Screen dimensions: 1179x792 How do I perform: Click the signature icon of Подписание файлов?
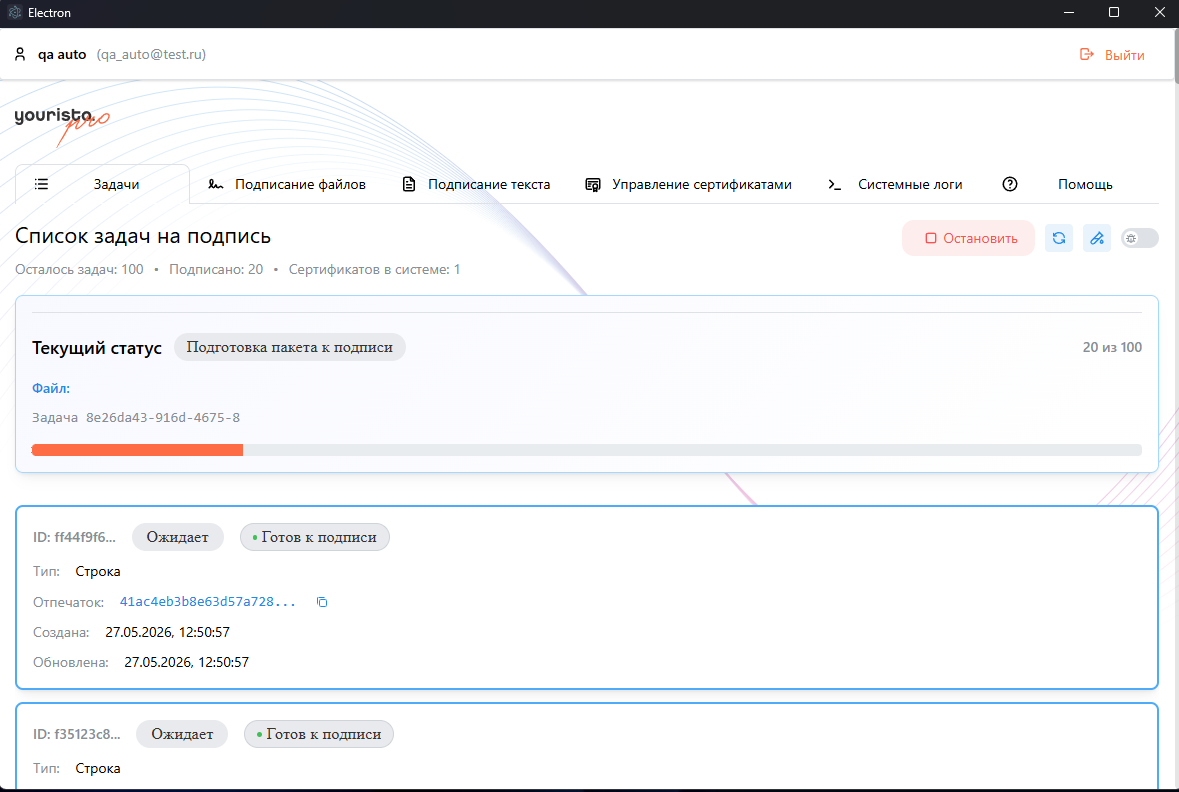[216, 184]
